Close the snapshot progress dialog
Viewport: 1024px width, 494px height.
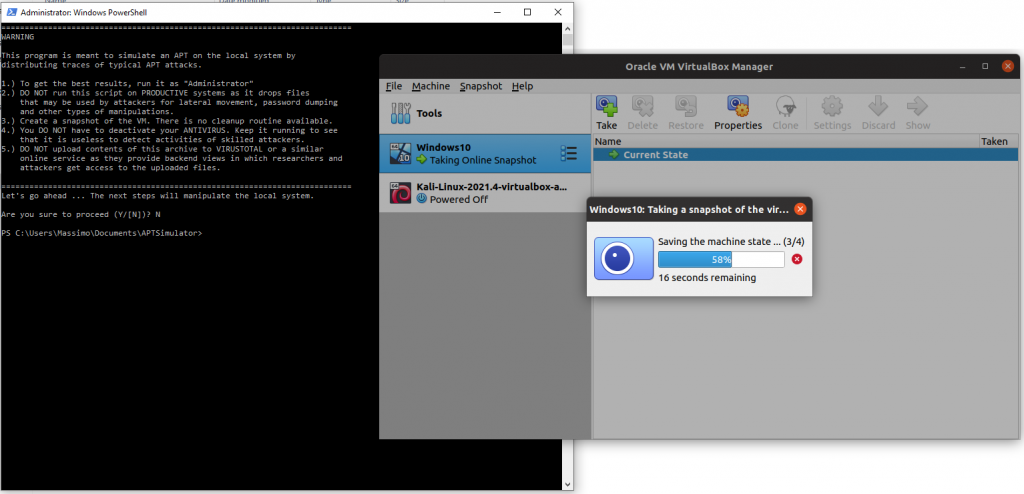[x=801, y=210]
